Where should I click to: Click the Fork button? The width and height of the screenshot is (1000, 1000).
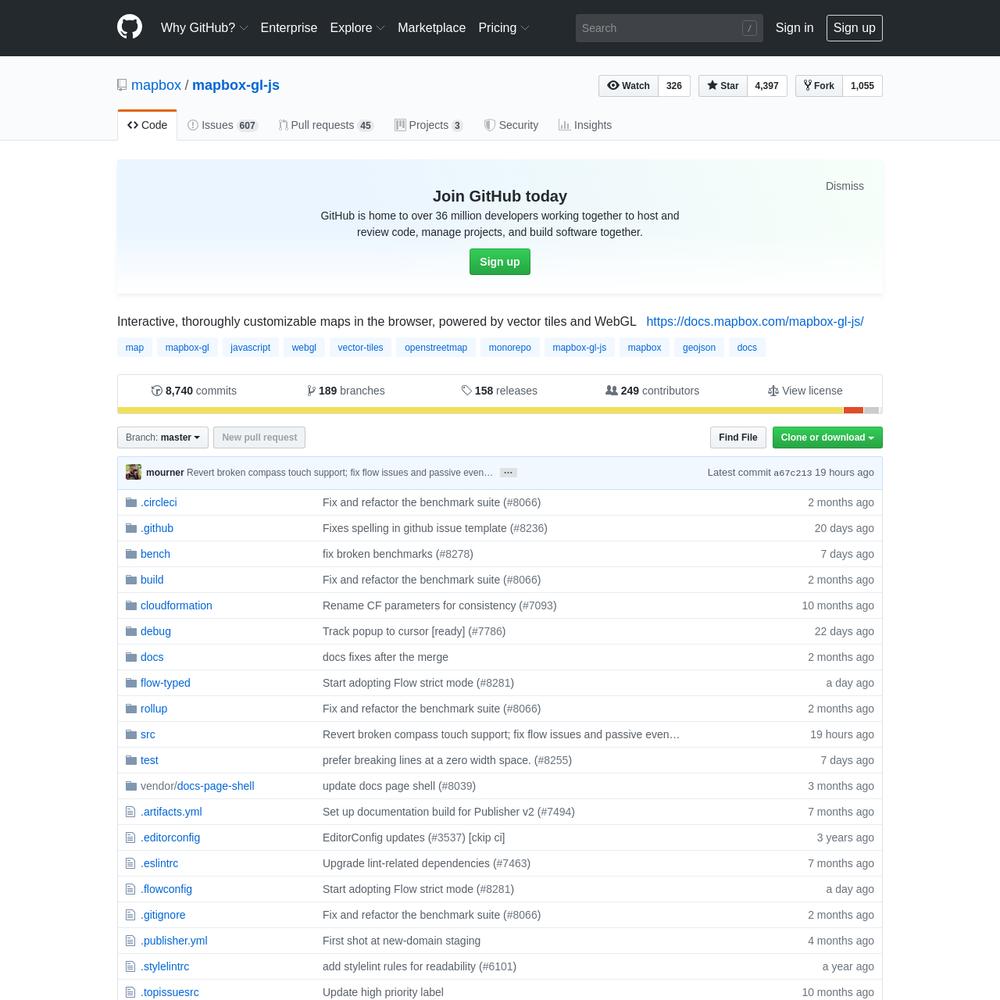tap(819, 85)
